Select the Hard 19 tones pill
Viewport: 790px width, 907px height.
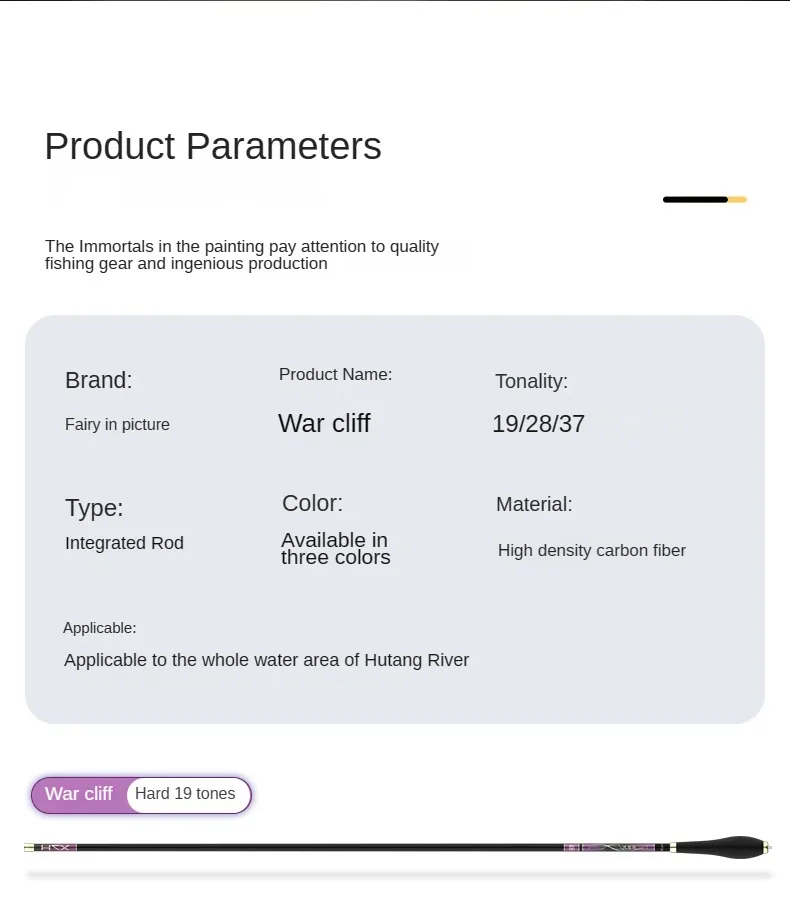pos(186,794)
